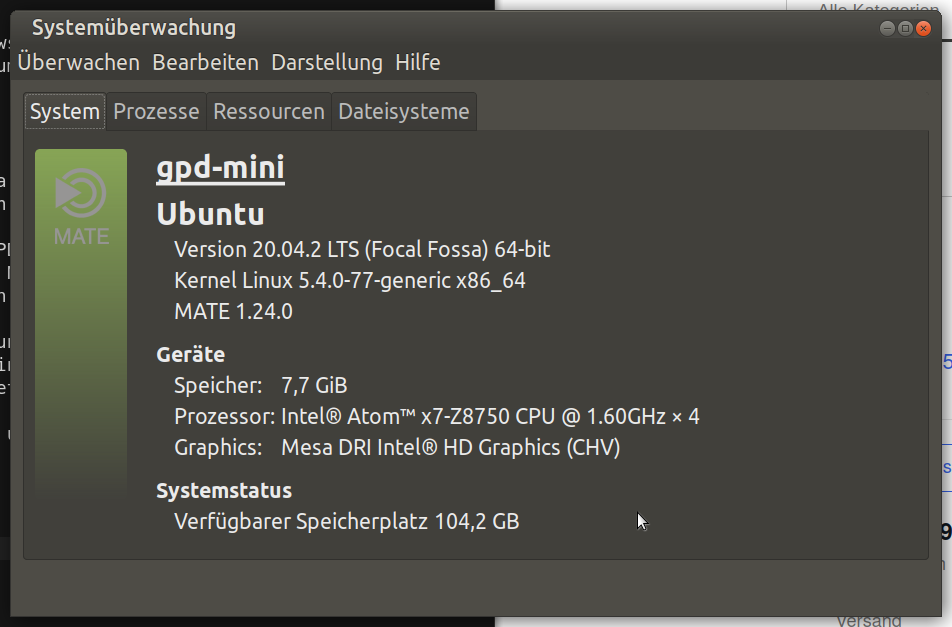The image size is (952, 627).
Task: Click the Graphics Mesa DRI Intel line
Action: [397, 447]
